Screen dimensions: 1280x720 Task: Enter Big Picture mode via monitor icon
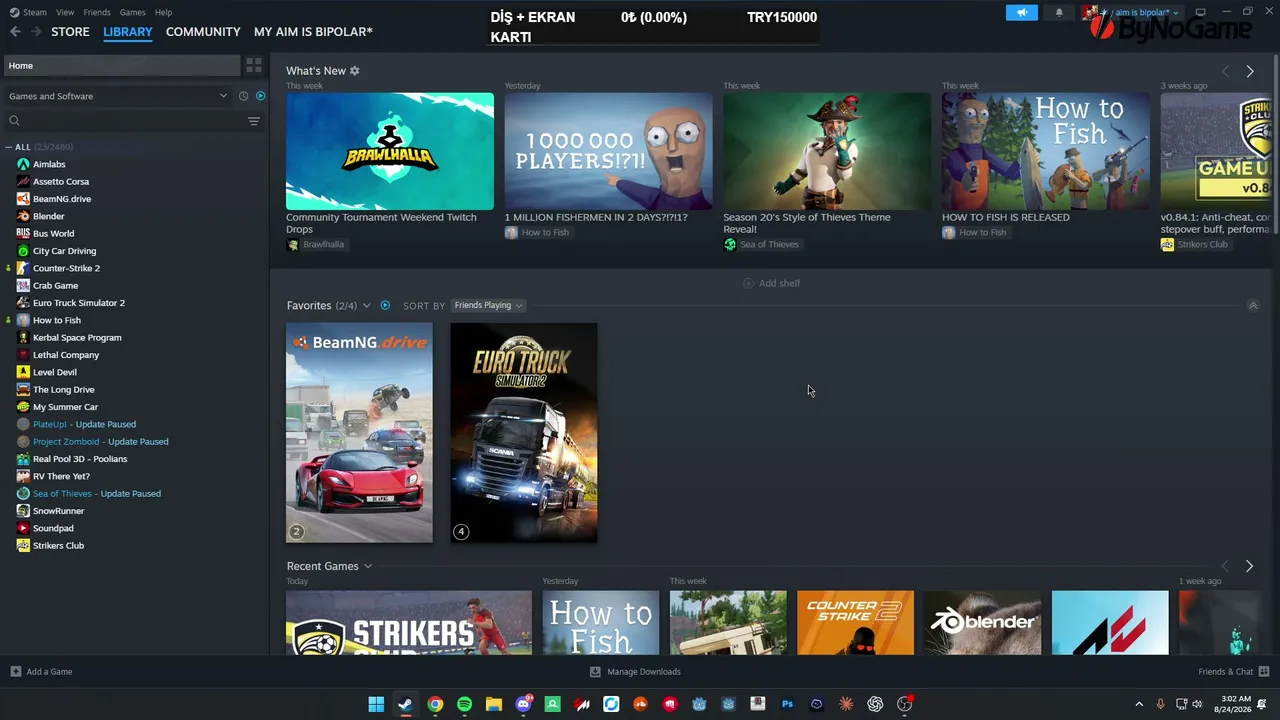[1200, 12]
